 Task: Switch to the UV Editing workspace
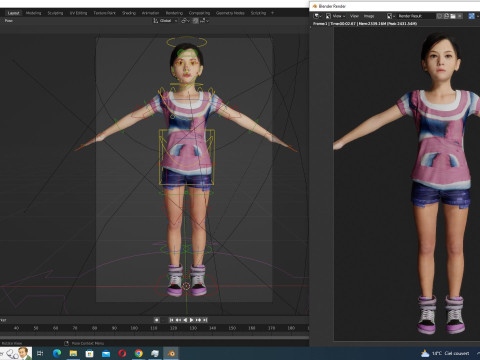click(x=78, y=13)
